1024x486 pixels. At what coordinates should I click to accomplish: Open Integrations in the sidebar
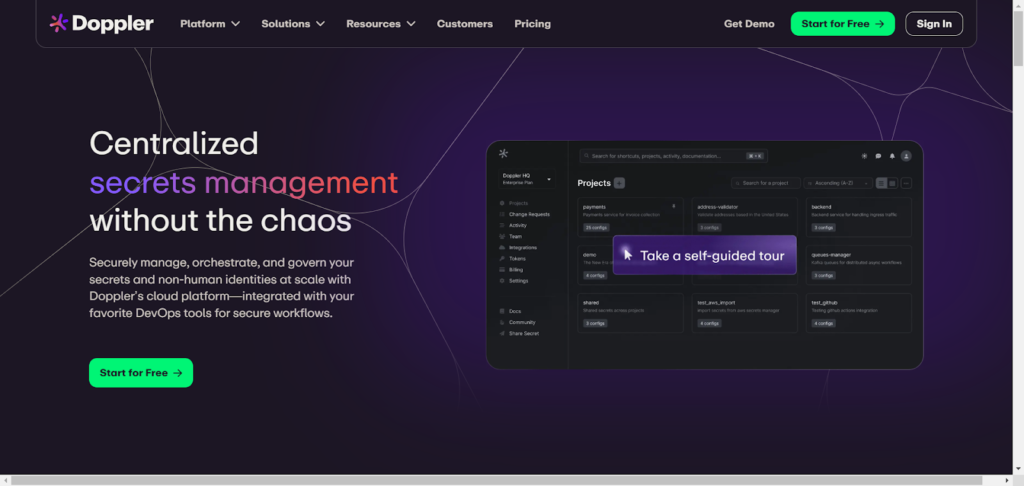click(x=518, y=248)
